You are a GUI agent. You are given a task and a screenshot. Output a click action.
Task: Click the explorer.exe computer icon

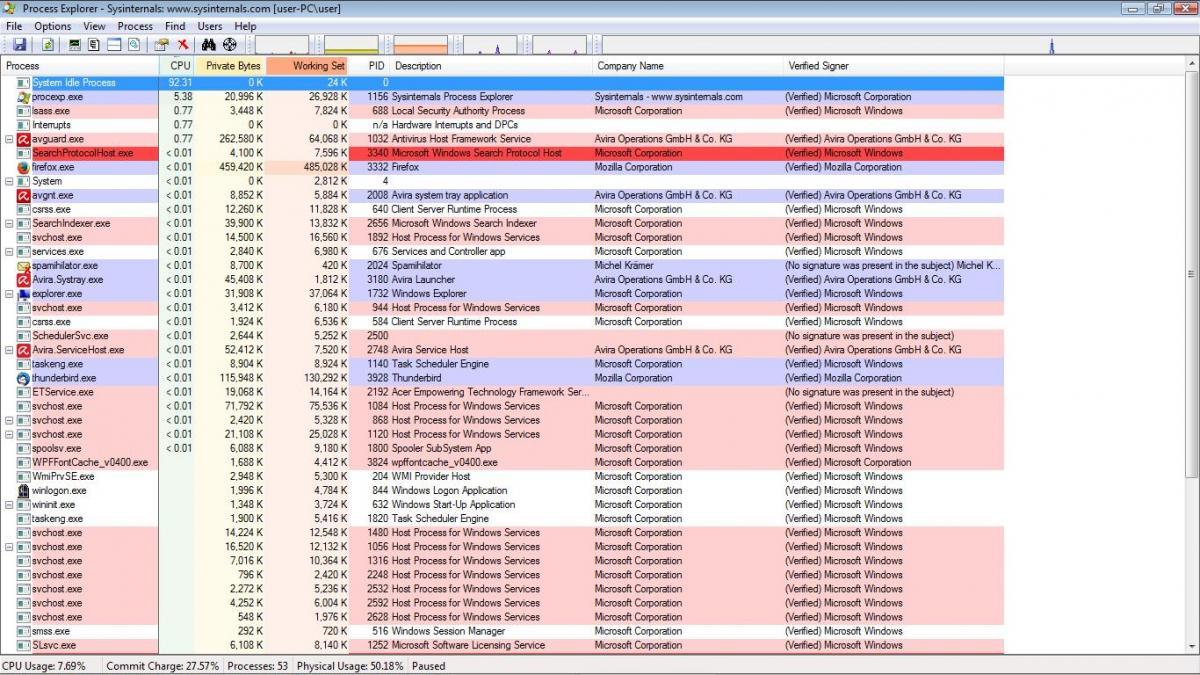(24, 294)
